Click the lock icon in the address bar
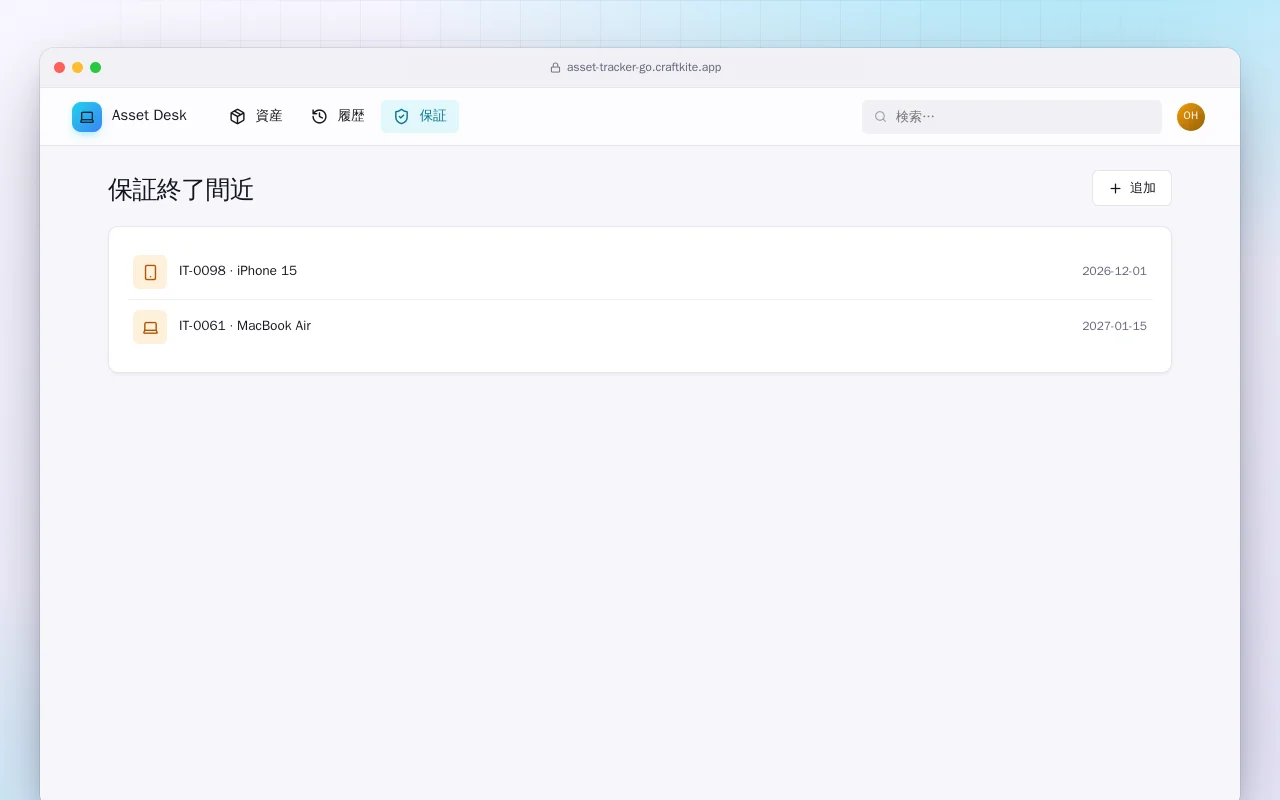This screenshot has height=800, width=1280. pos(555,68)
